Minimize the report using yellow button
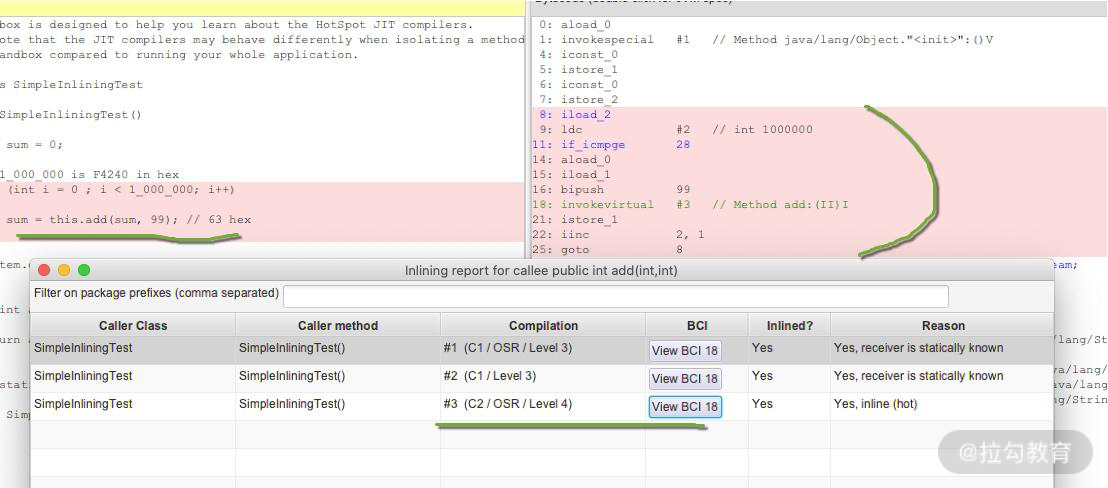This screenshot has height=488, width=1108. pyautogui.click(x=64, y=270)
